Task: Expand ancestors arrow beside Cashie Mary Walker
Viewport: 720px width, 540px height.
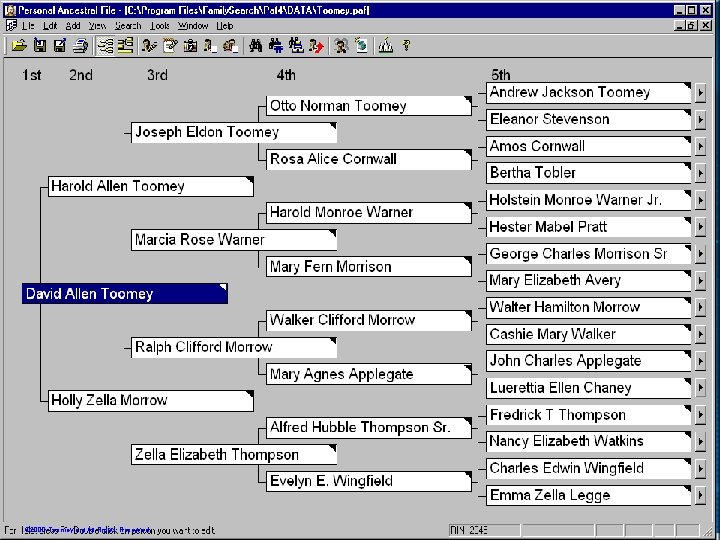Action: pyautogui.click(x=700, y=334)
